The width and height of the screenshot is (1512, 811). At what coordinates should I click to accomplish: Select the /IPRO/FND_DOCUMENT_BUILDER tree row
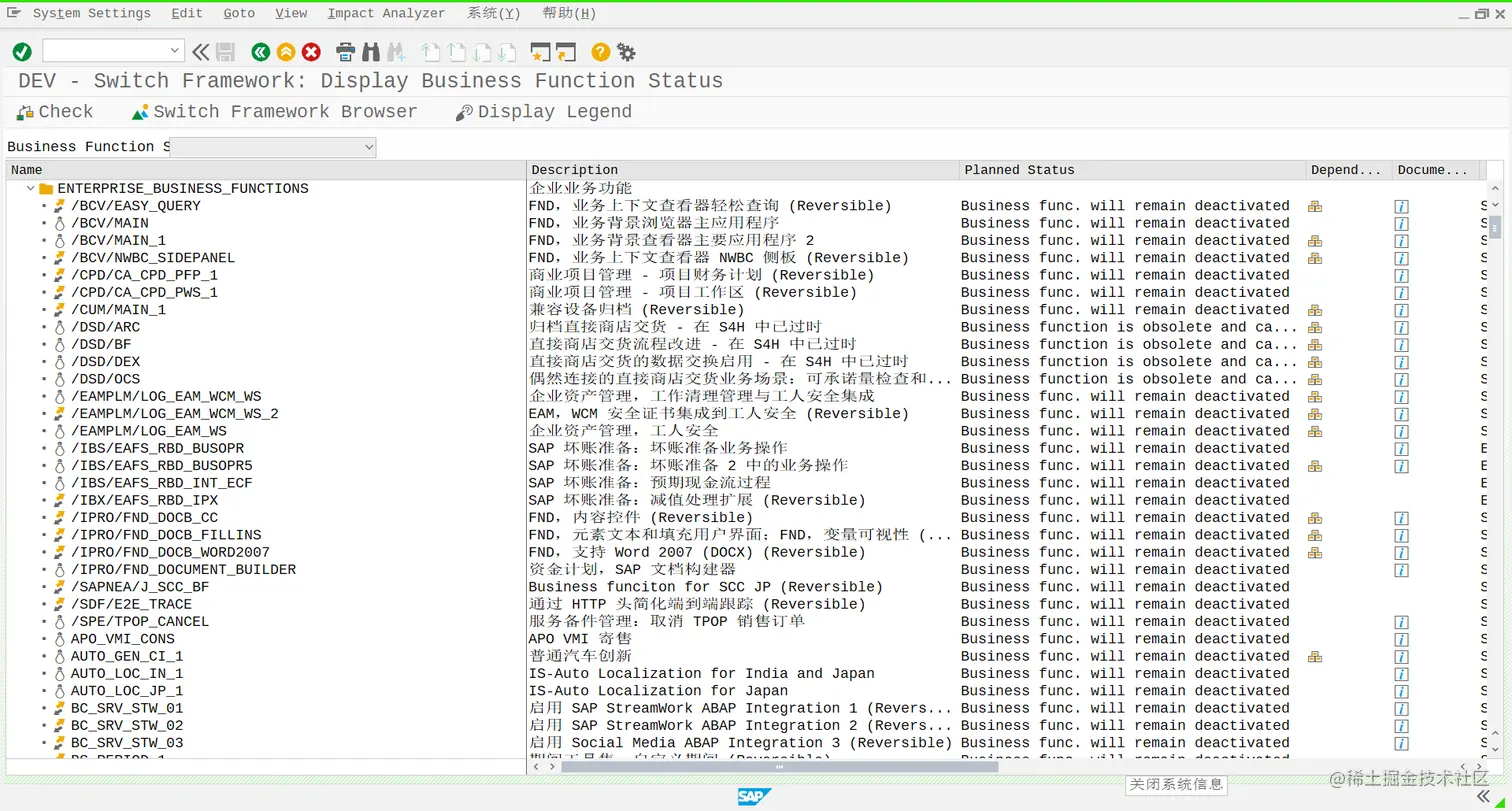coord(183,570)
